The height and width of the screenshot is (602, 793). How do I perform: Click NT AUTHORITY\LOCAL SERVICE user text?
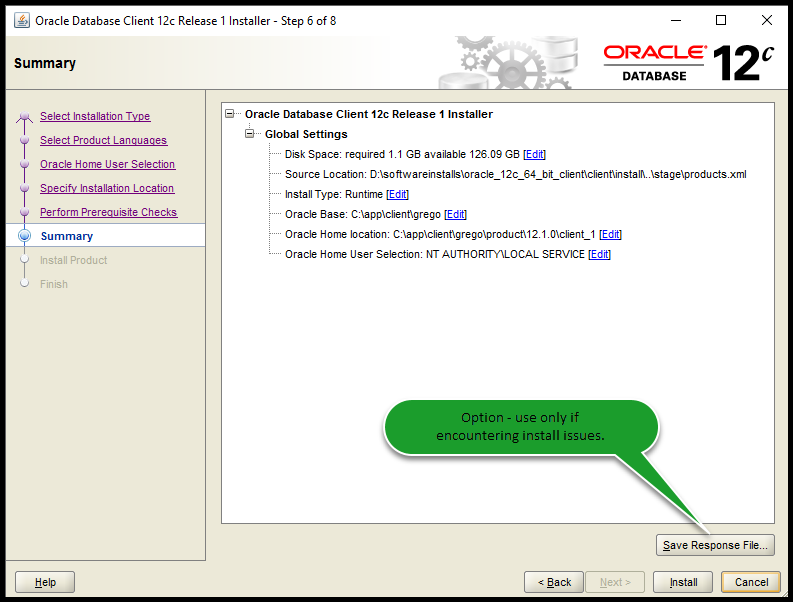505,254
